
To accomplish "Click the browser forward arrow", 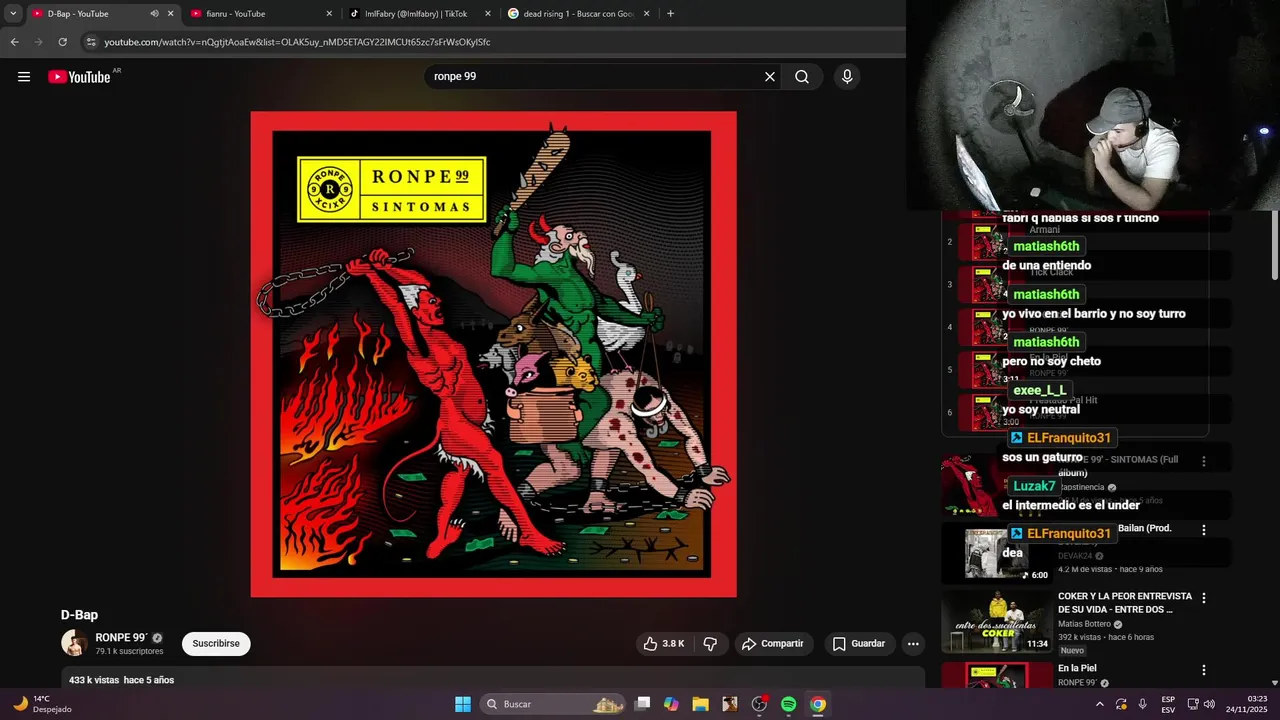I will tap(38, 42).
